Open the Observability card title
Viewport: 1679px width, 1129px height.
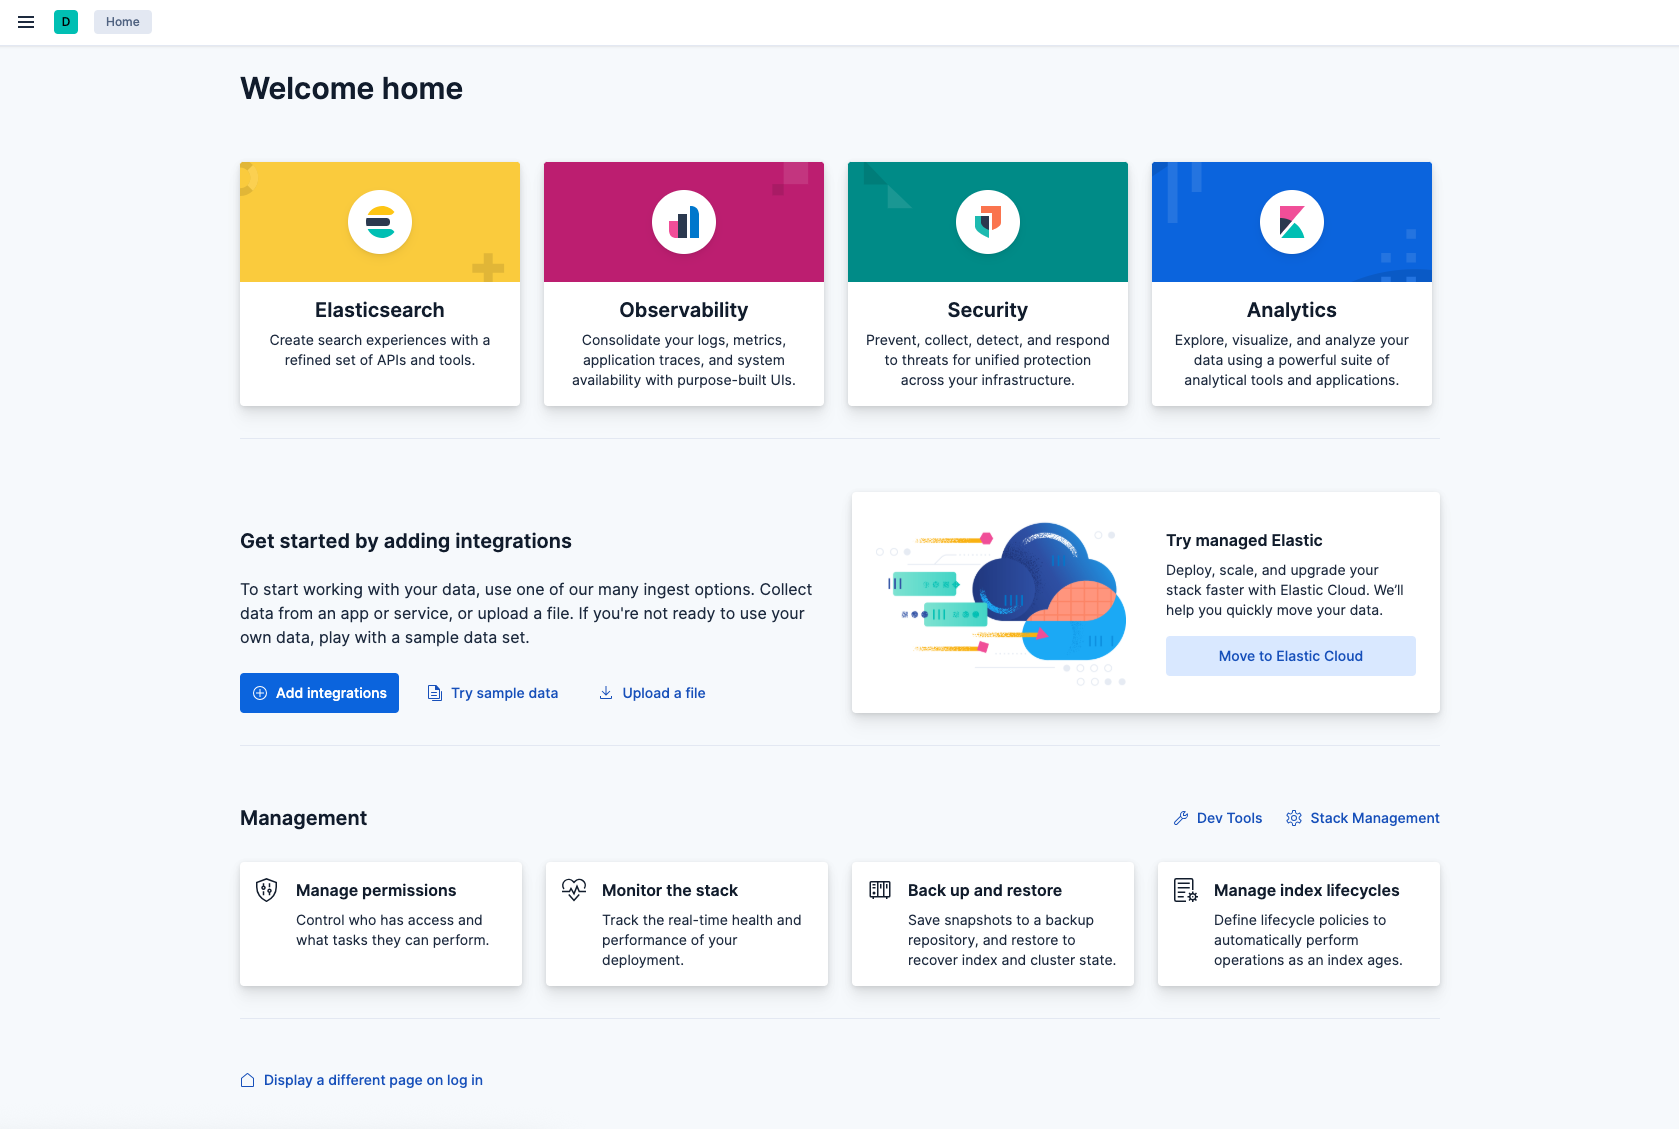click(684, 310)
